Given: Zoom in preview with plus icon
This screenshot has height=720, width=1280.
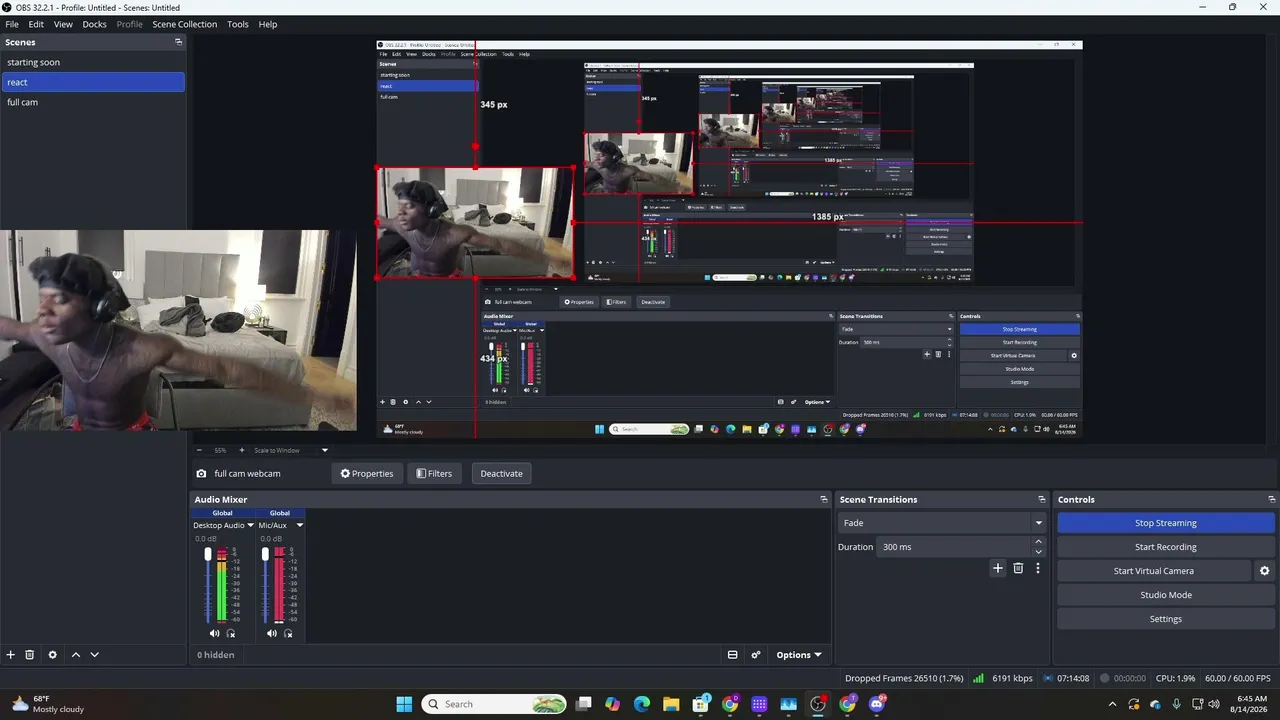Looking at the screenshot, I should pos(241,450).
